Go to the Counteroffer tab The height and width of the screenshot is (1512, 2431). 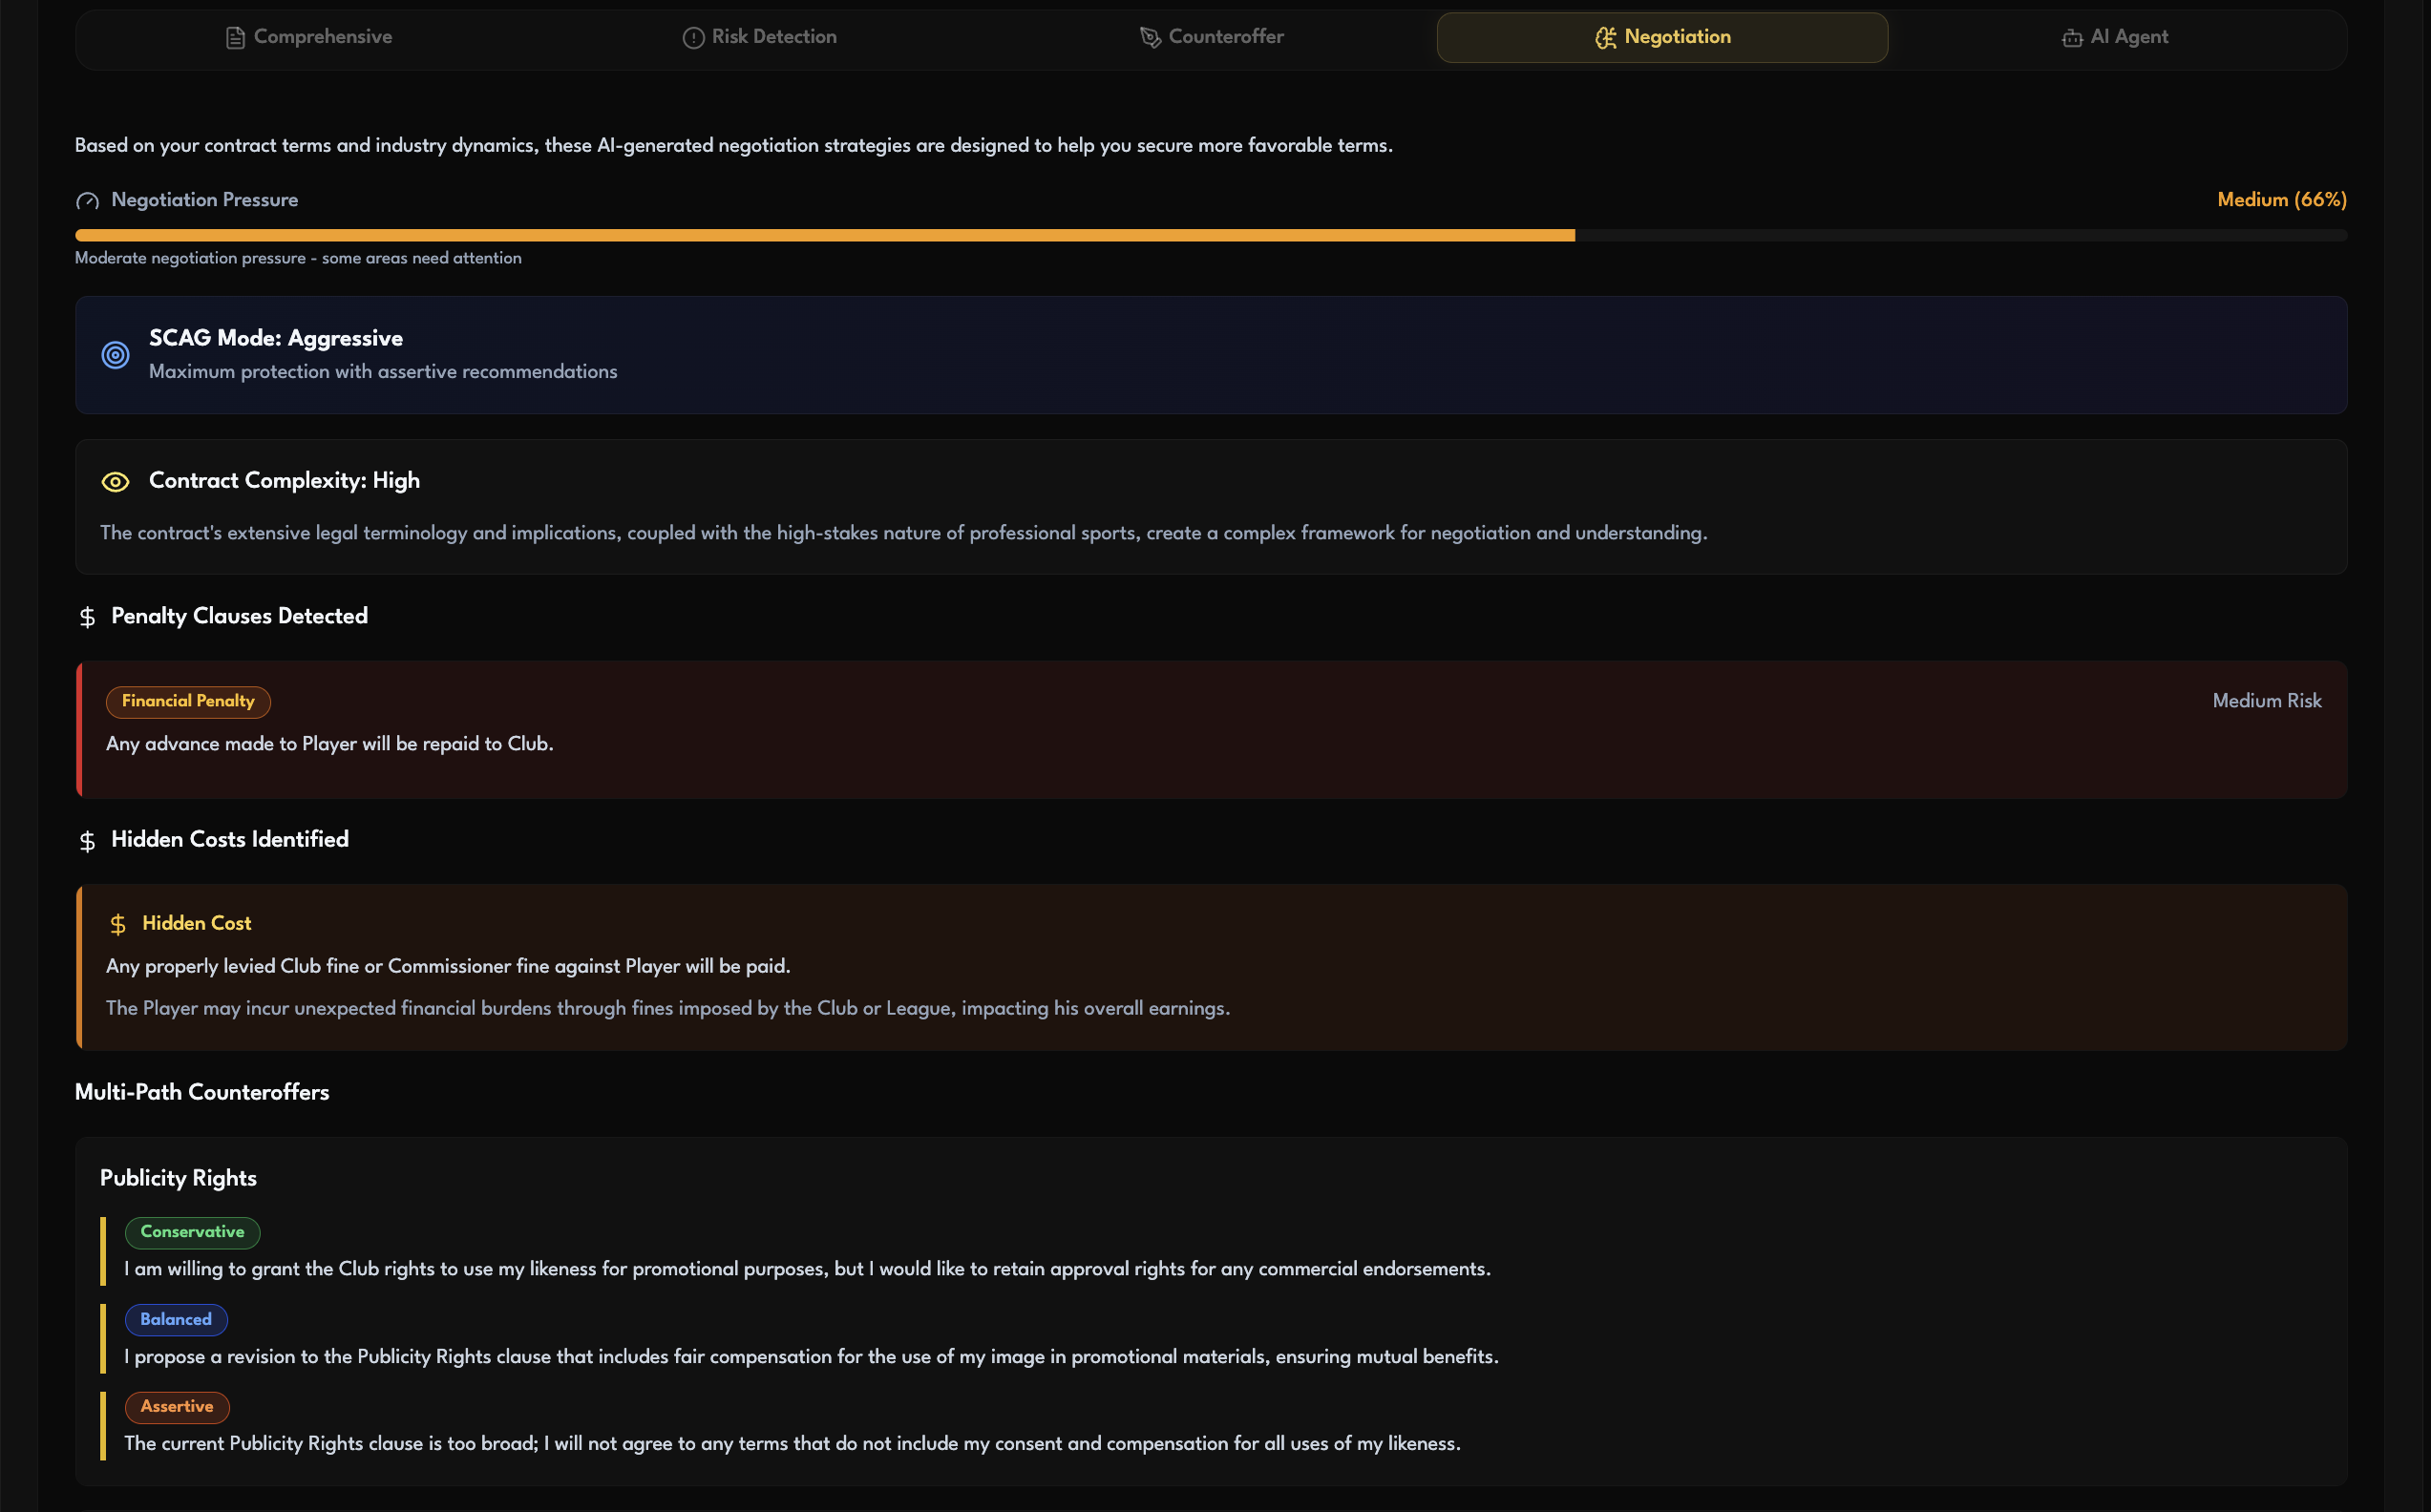pos(1212,37)
